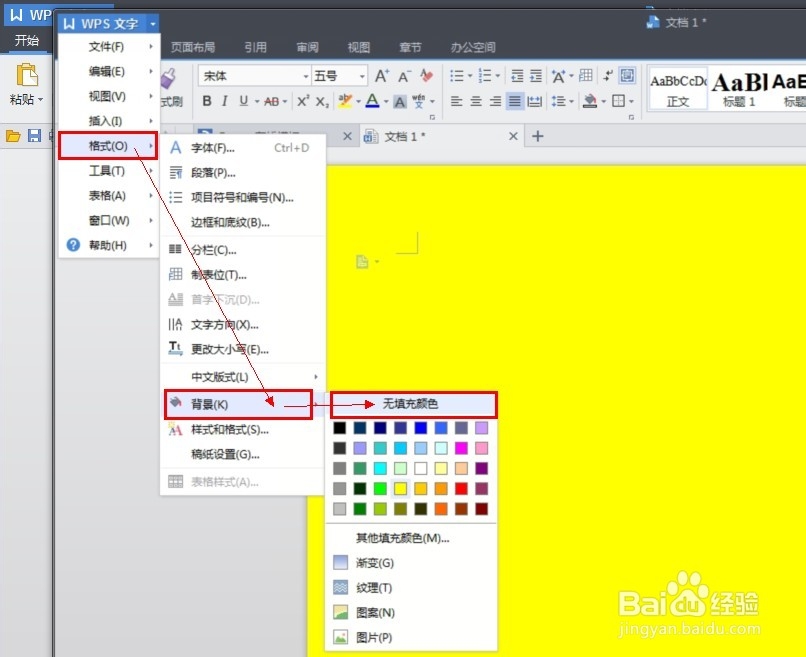Open the highlight color tool
Screen dimensions: 806x657
(x=347, y=100)
